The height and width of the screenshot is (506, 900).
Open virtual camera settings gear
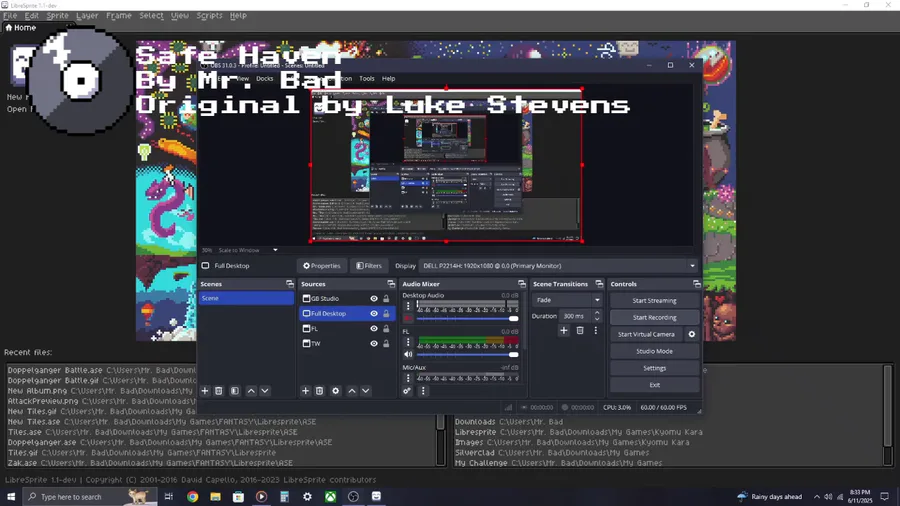[x=692, y=334]
